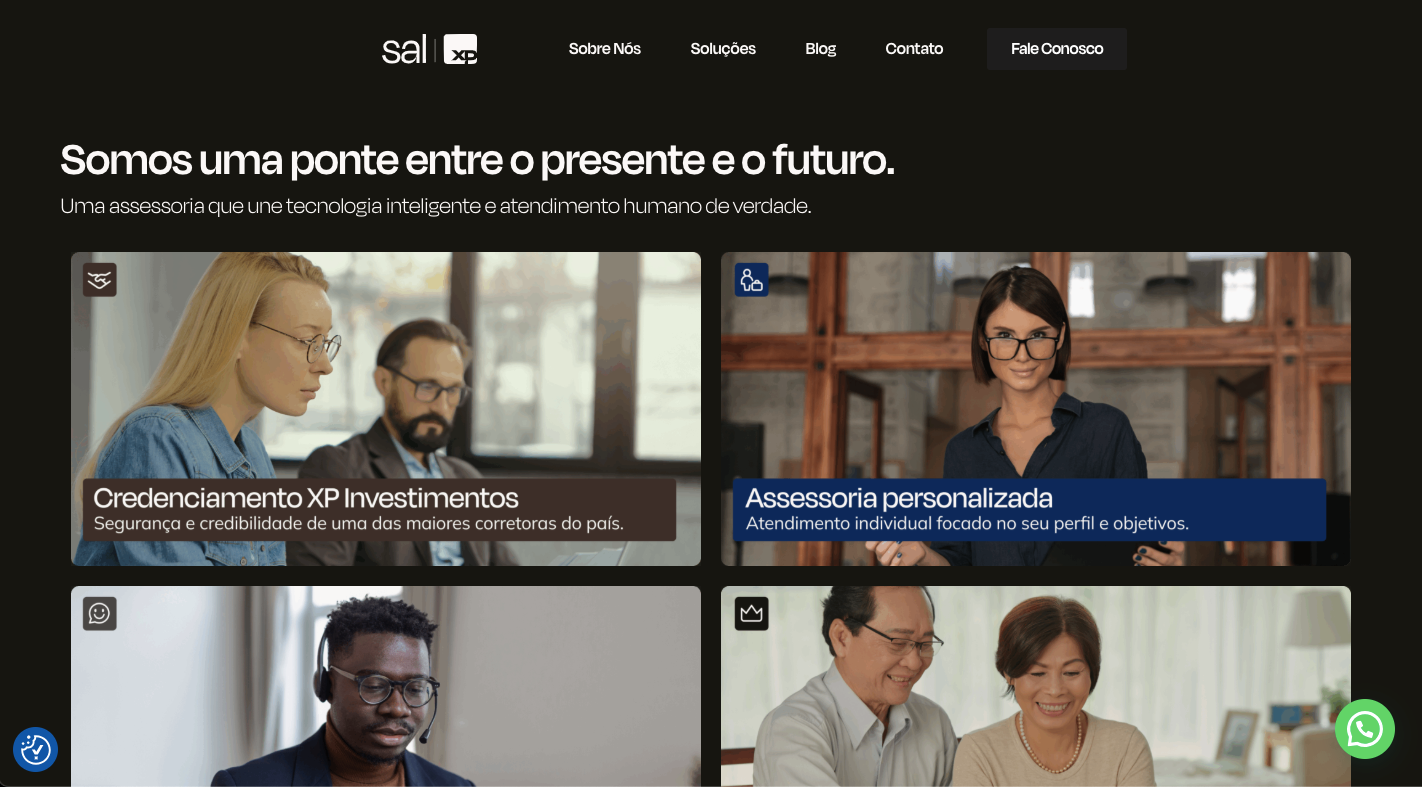Click the XP box in the logo
This screenshot has height=787, width=1422.
[460, 49]
